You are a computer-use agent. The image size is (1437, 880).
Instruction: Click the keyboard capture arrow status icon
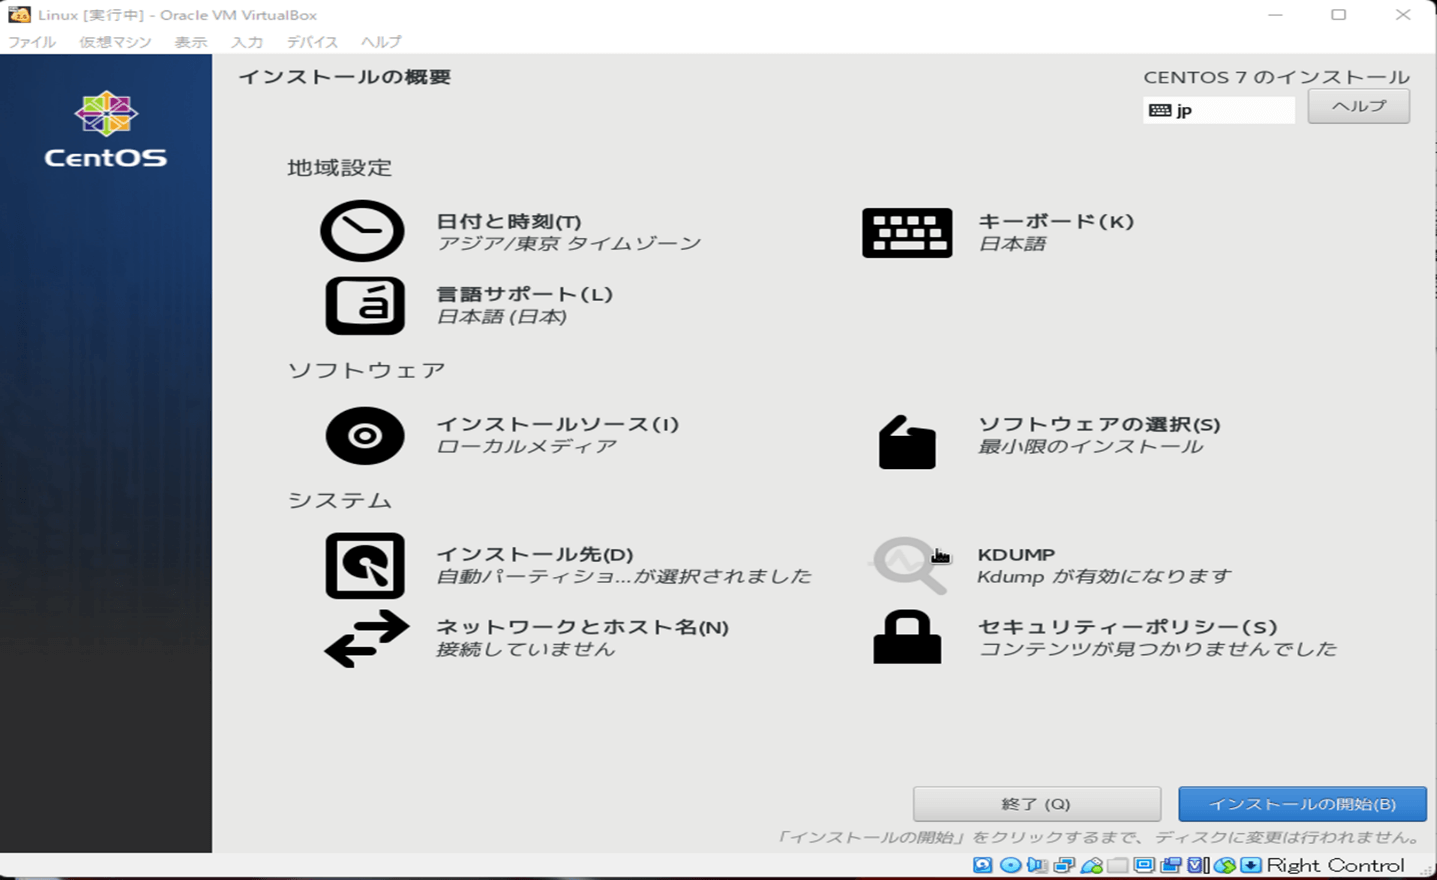pyautogui.click(x=1251, y=865)
